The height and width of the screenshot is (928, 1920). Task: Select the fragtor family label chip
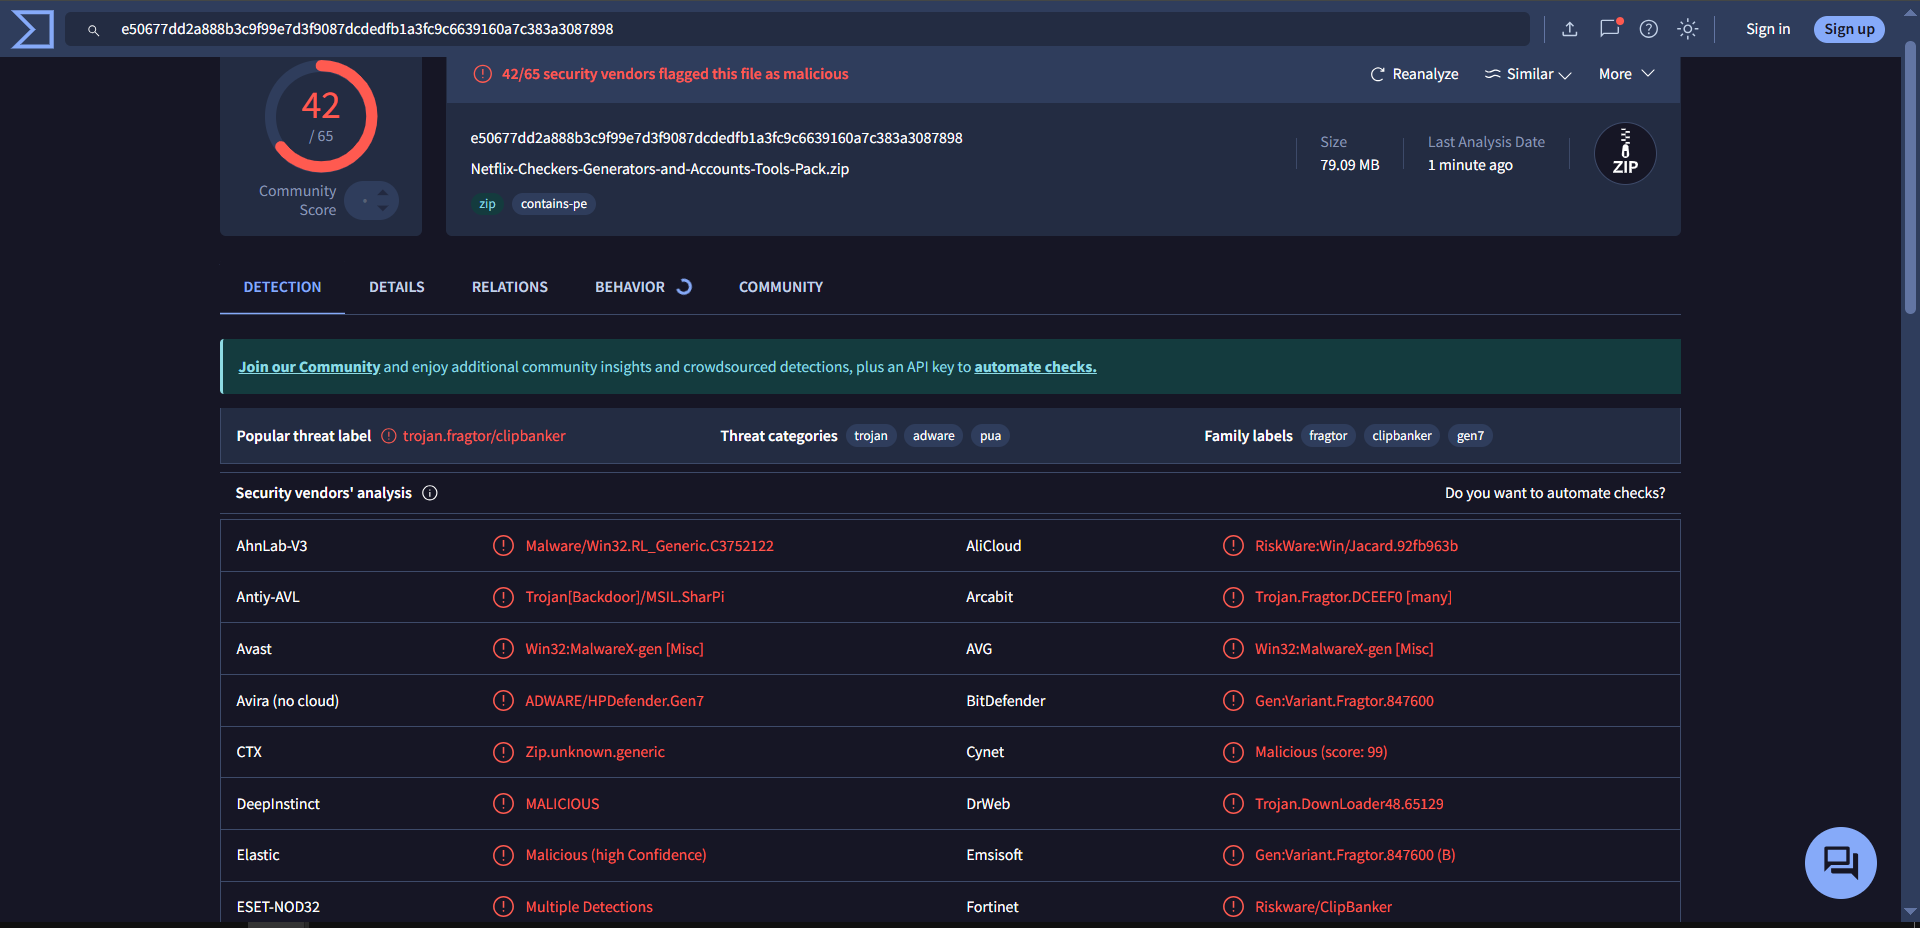click(x=1328, y=436)
